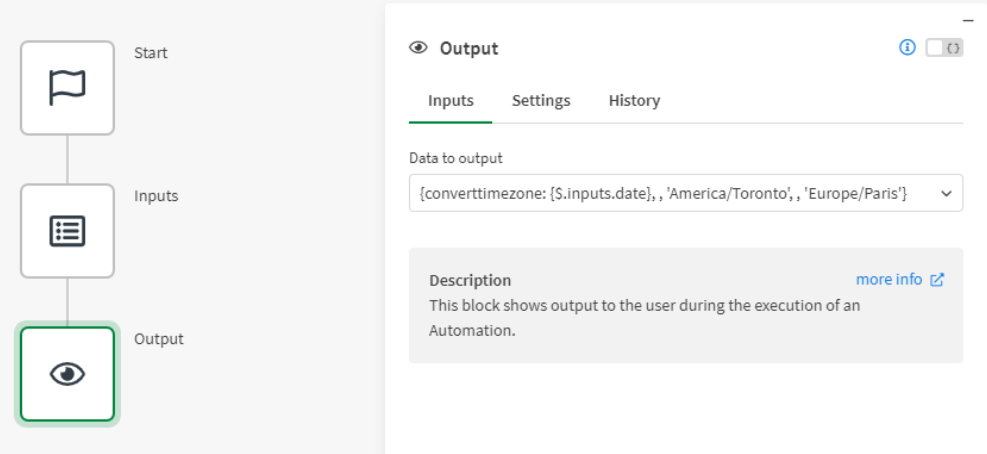Toggle the raw code view switch

click(x=944, y=48)
